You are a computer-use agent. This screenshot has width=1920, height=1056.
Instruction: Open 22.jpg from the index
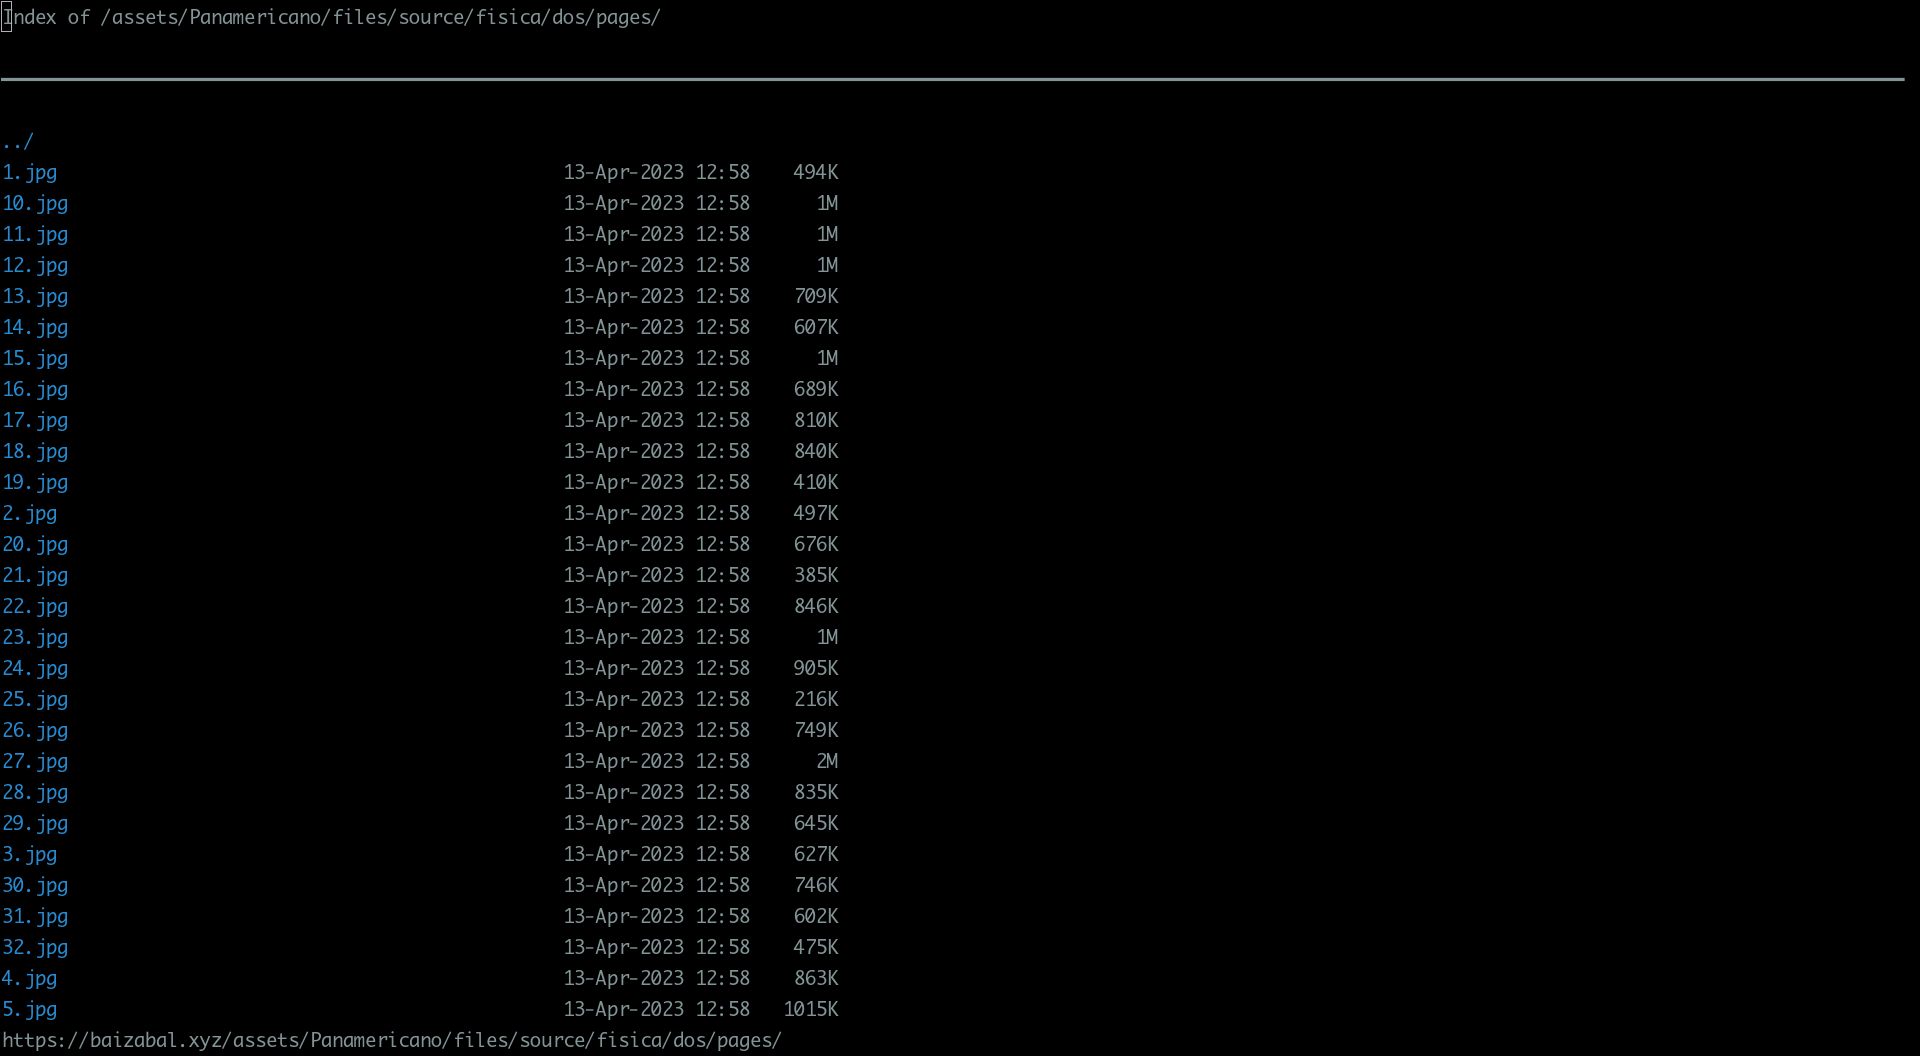(x=35, y=607)
